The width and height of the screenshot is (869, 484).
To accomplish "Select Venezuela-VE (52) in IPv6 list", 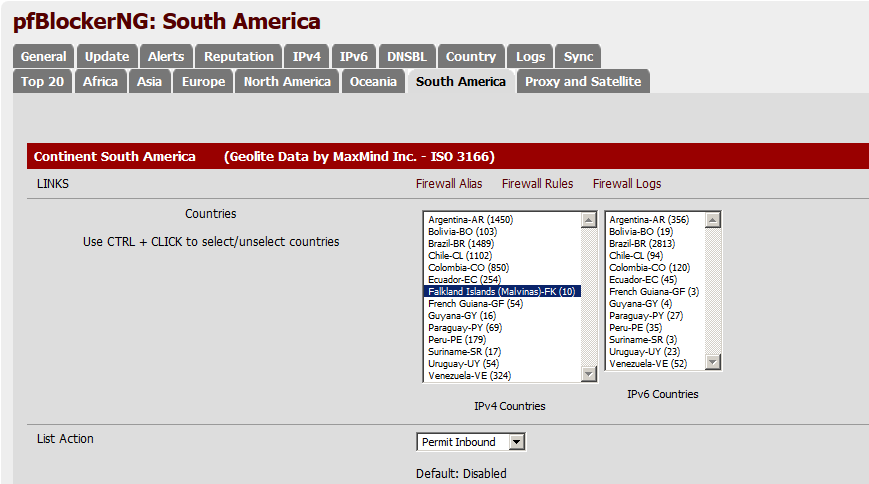I will (x=655, y=364).
